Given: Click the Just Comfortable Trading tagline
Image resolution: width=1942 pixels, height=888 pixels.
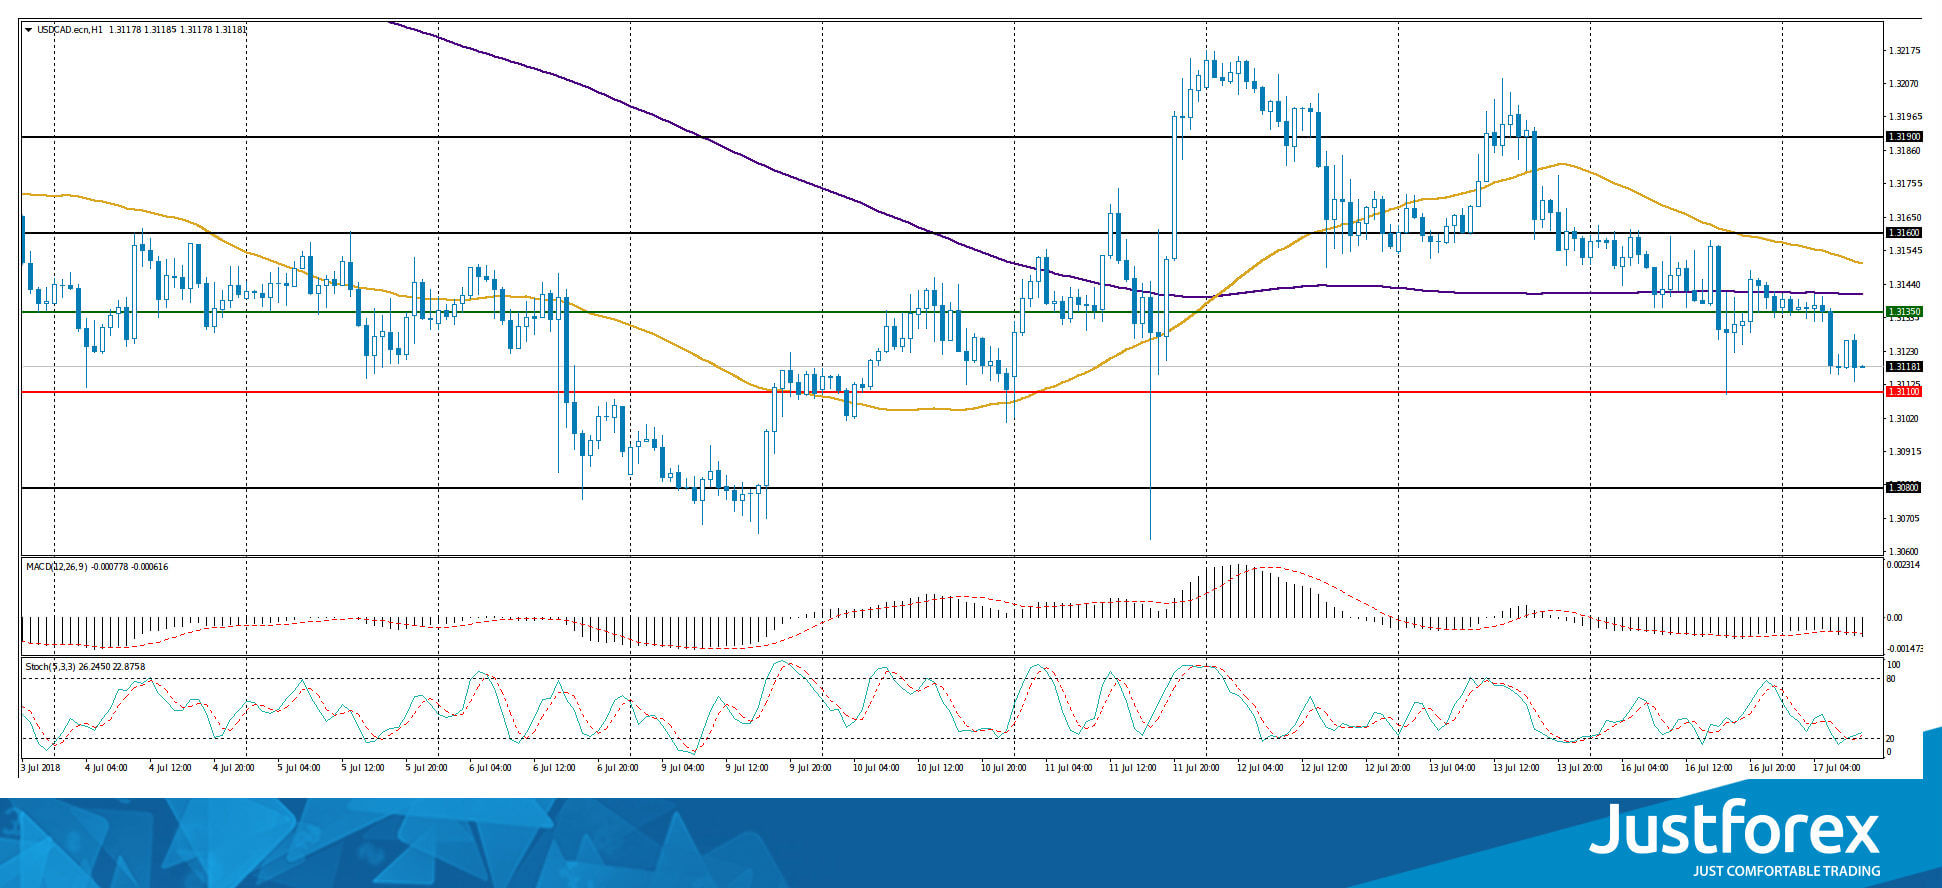Looking at the screenshot, I should (x=1786, y=871).
